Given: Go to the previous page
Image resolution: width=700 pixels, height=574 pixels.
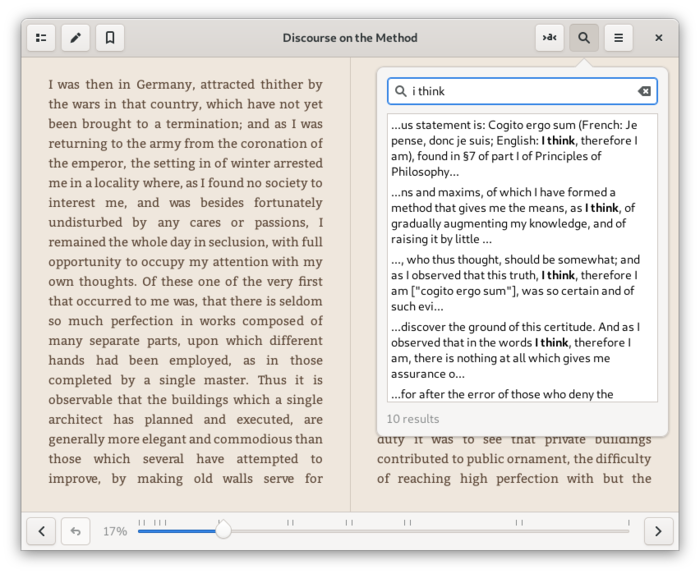Looking at the screenshot, I should pyautogui.click(x=41, y=531).
